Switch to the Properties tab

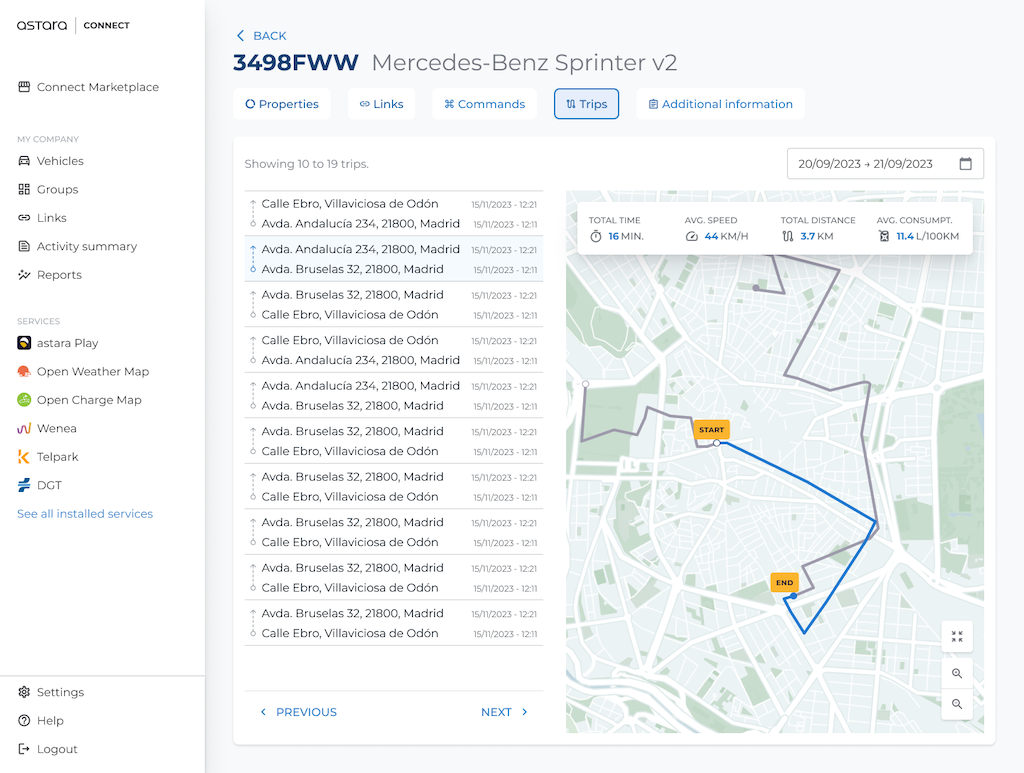[282, 104]
